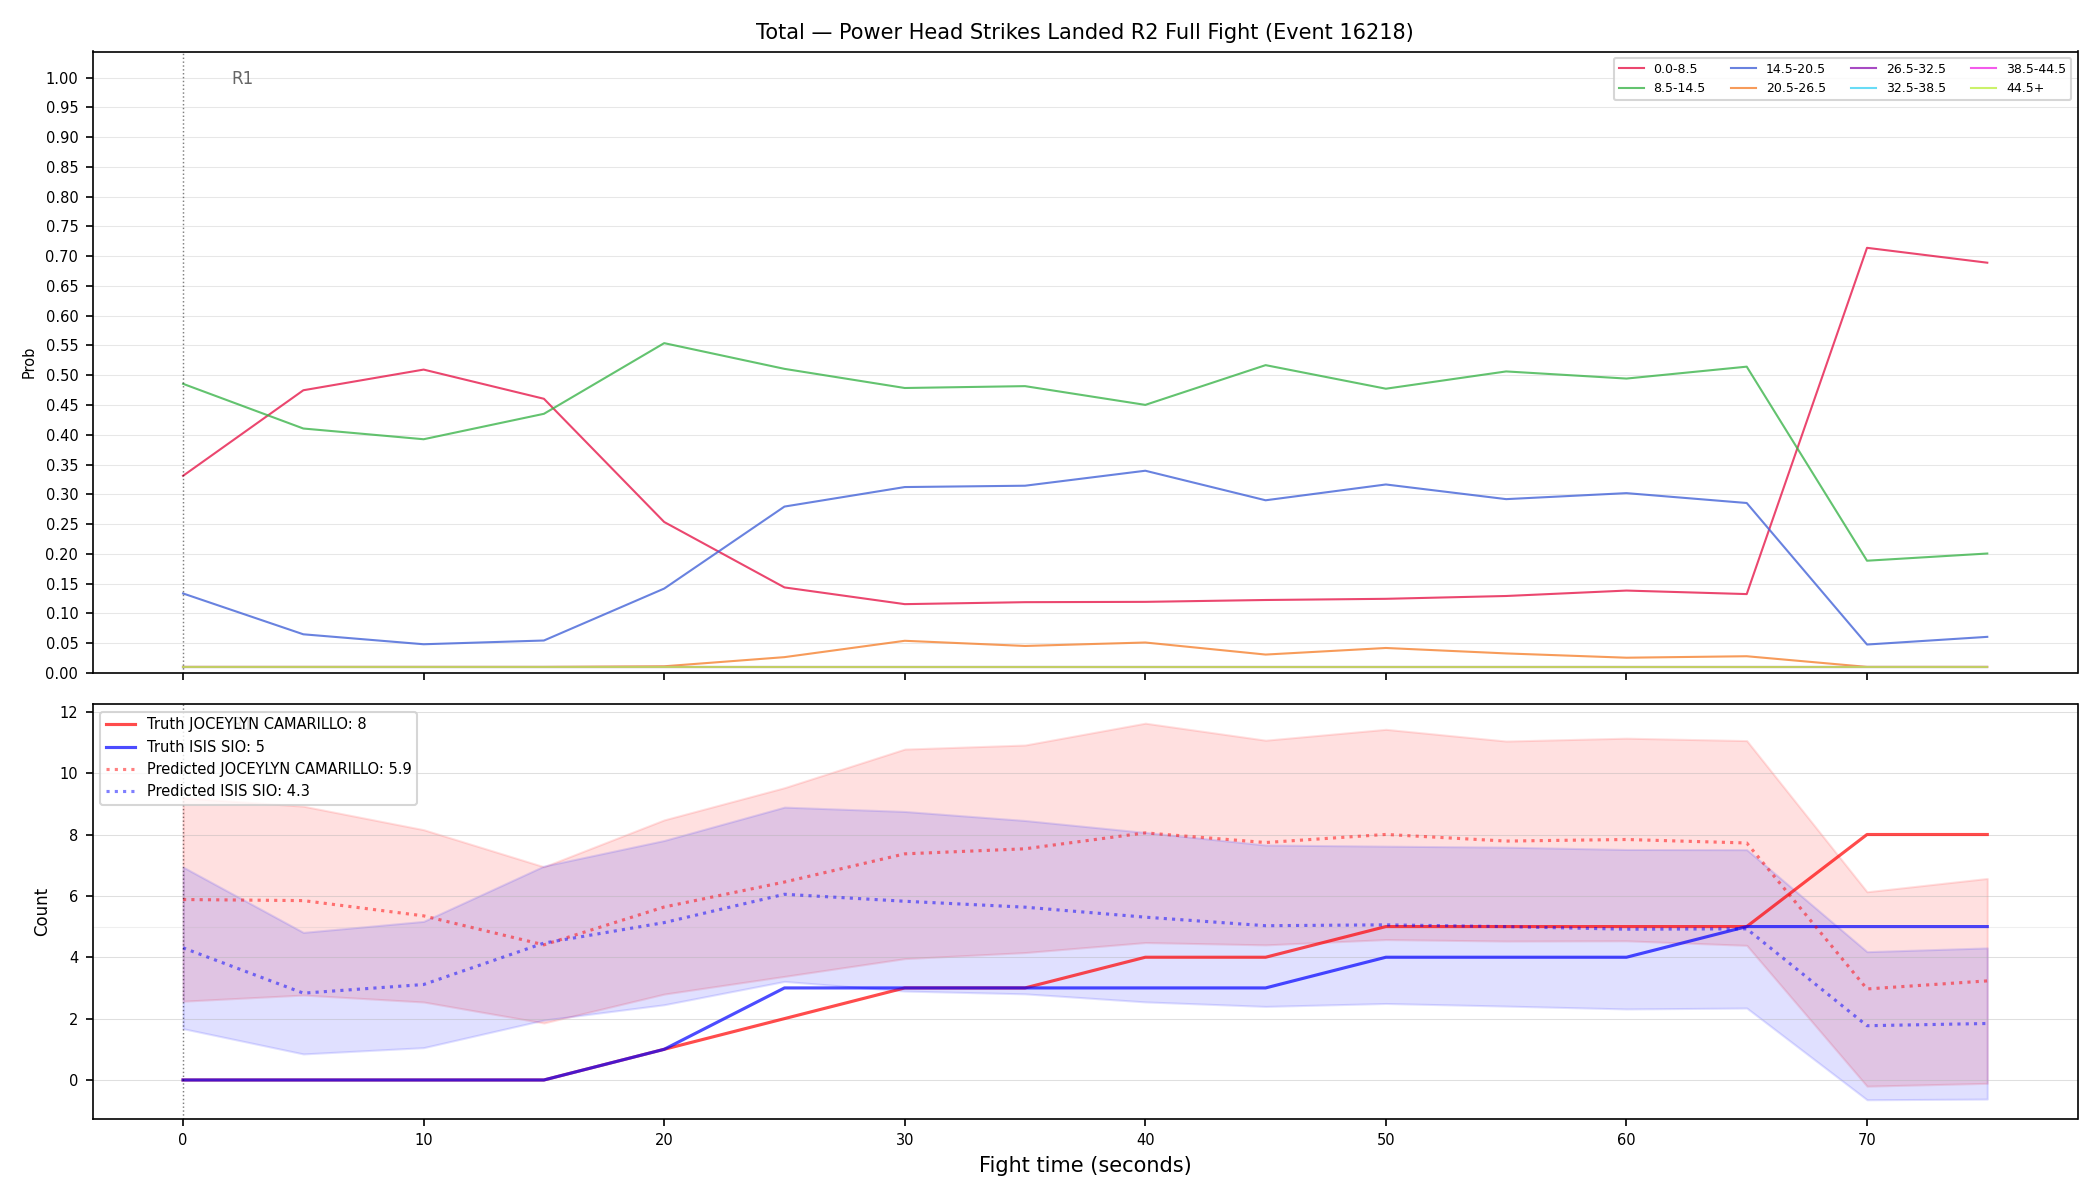Click the 12 tick on the Count axis
The width and height of the screenshot is (2100, 1200).
69,712
